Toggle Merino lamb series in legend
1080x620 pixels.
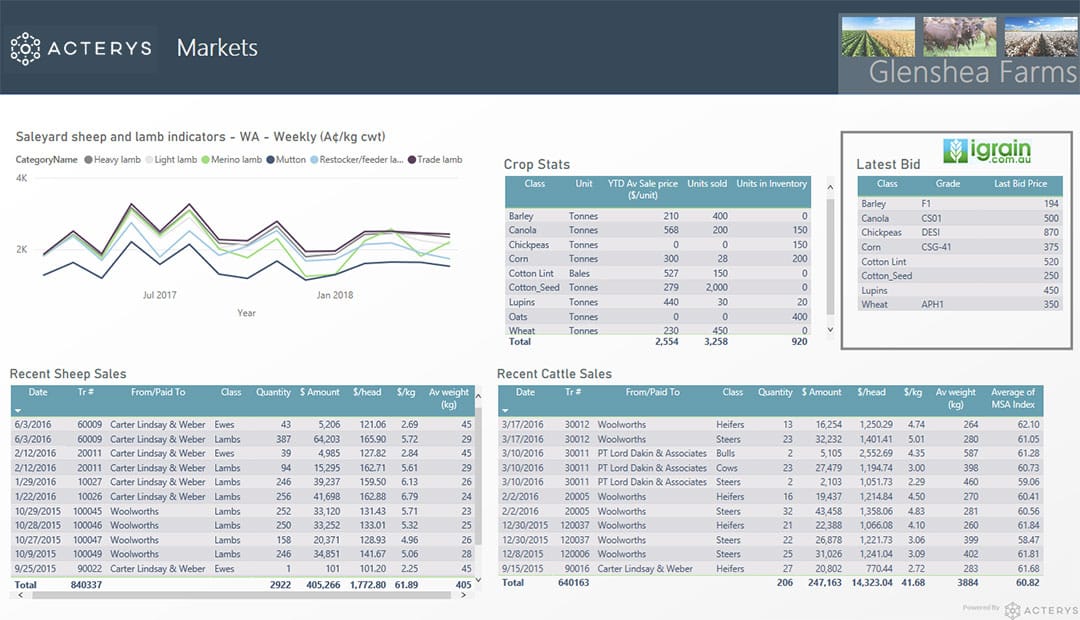point(231,159)
